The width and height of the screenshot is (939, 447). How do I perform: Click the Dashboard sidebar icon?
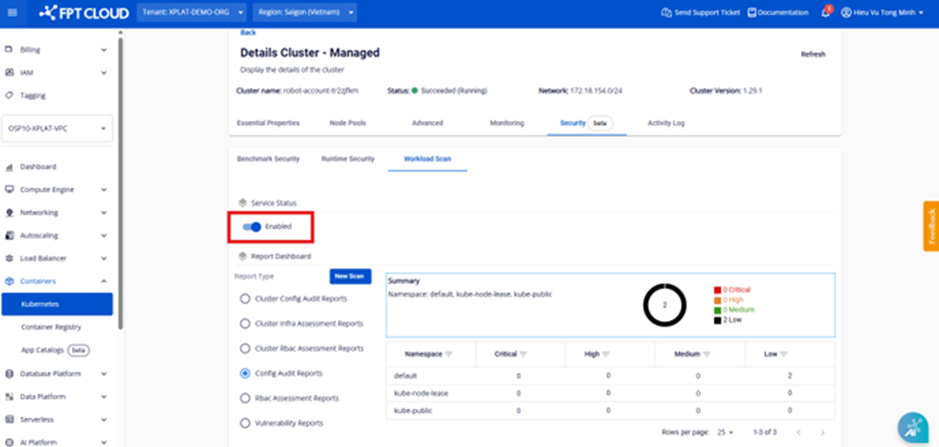tap(10, 167)
